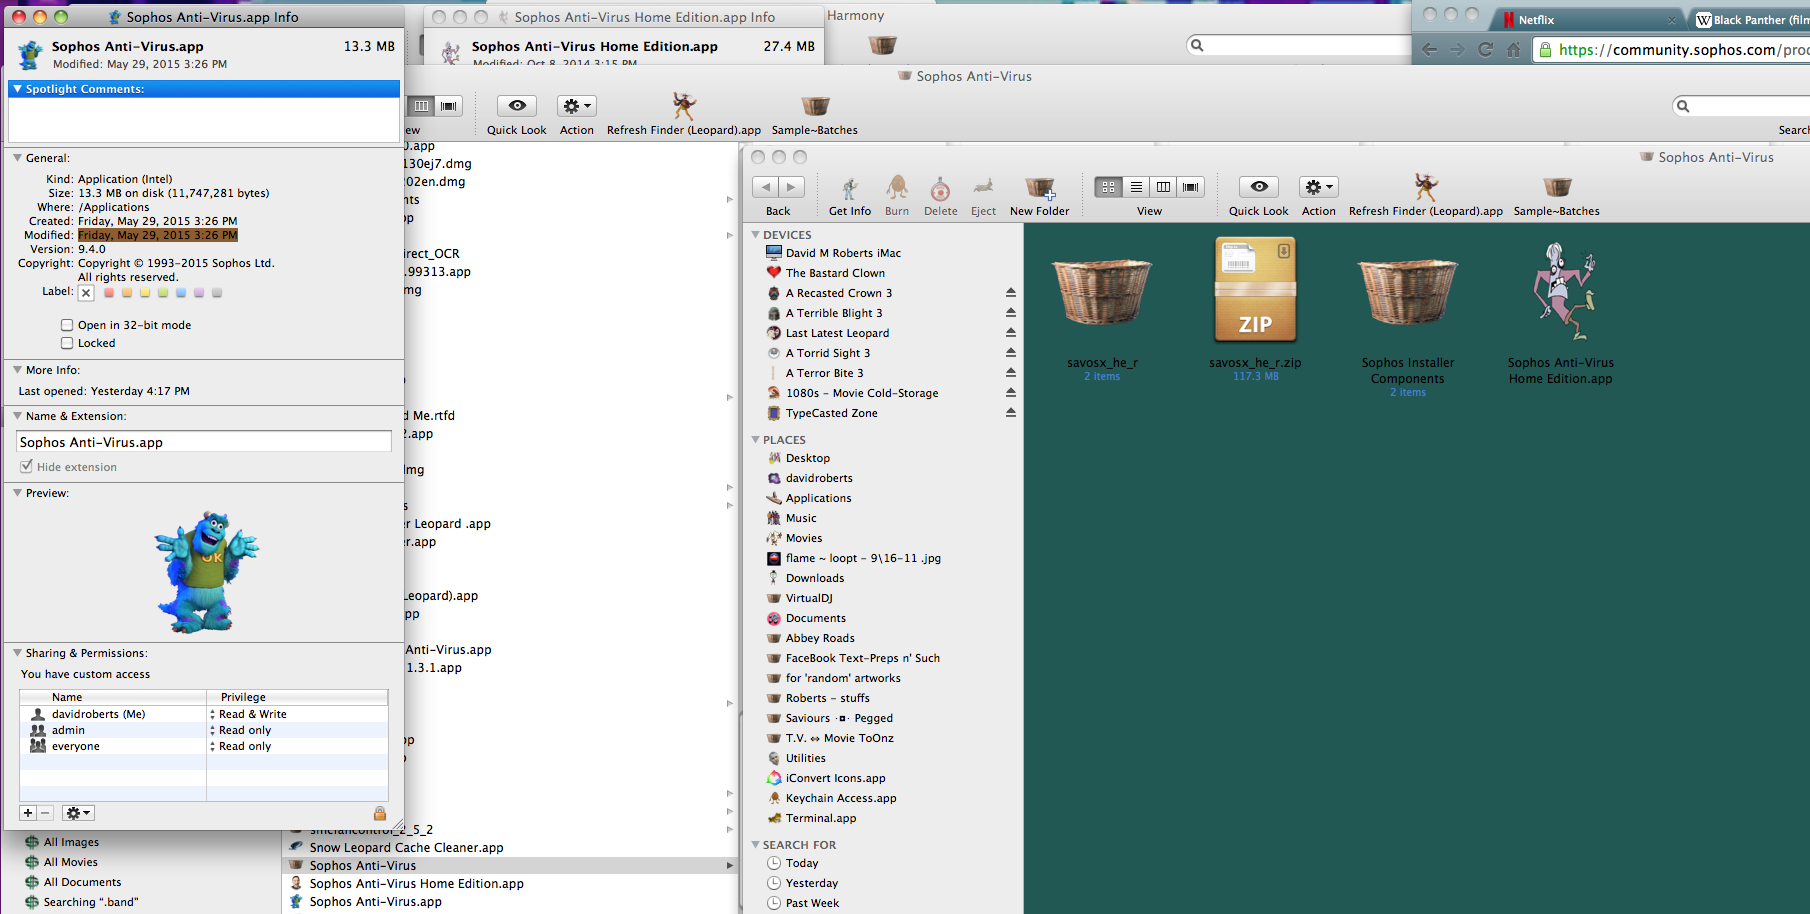The width and height of the screenshot is (1810, 914).
Task: Toggle Open in 32-bit mode checkbox
Action: [x=67, y=325]
